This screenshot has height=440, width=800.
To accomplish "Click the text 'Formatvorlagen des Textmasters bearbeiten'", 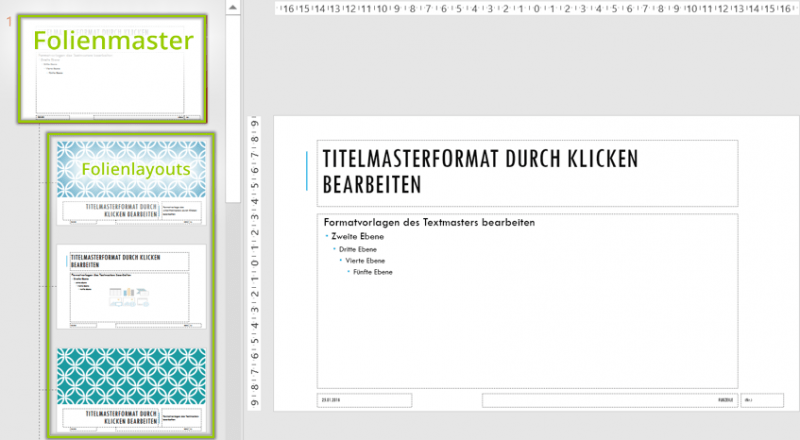I will click(x=429, y=223).
